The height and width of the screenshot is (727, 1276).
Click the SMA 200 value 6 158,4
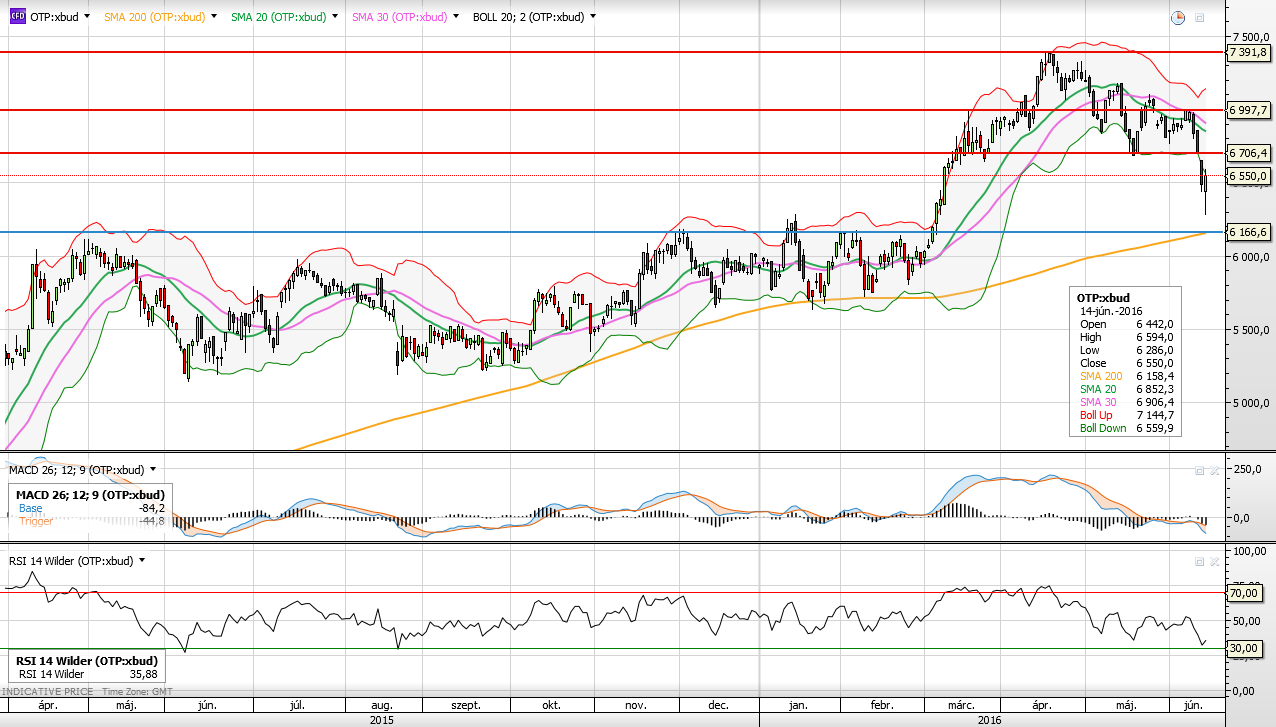[1155, 376]
